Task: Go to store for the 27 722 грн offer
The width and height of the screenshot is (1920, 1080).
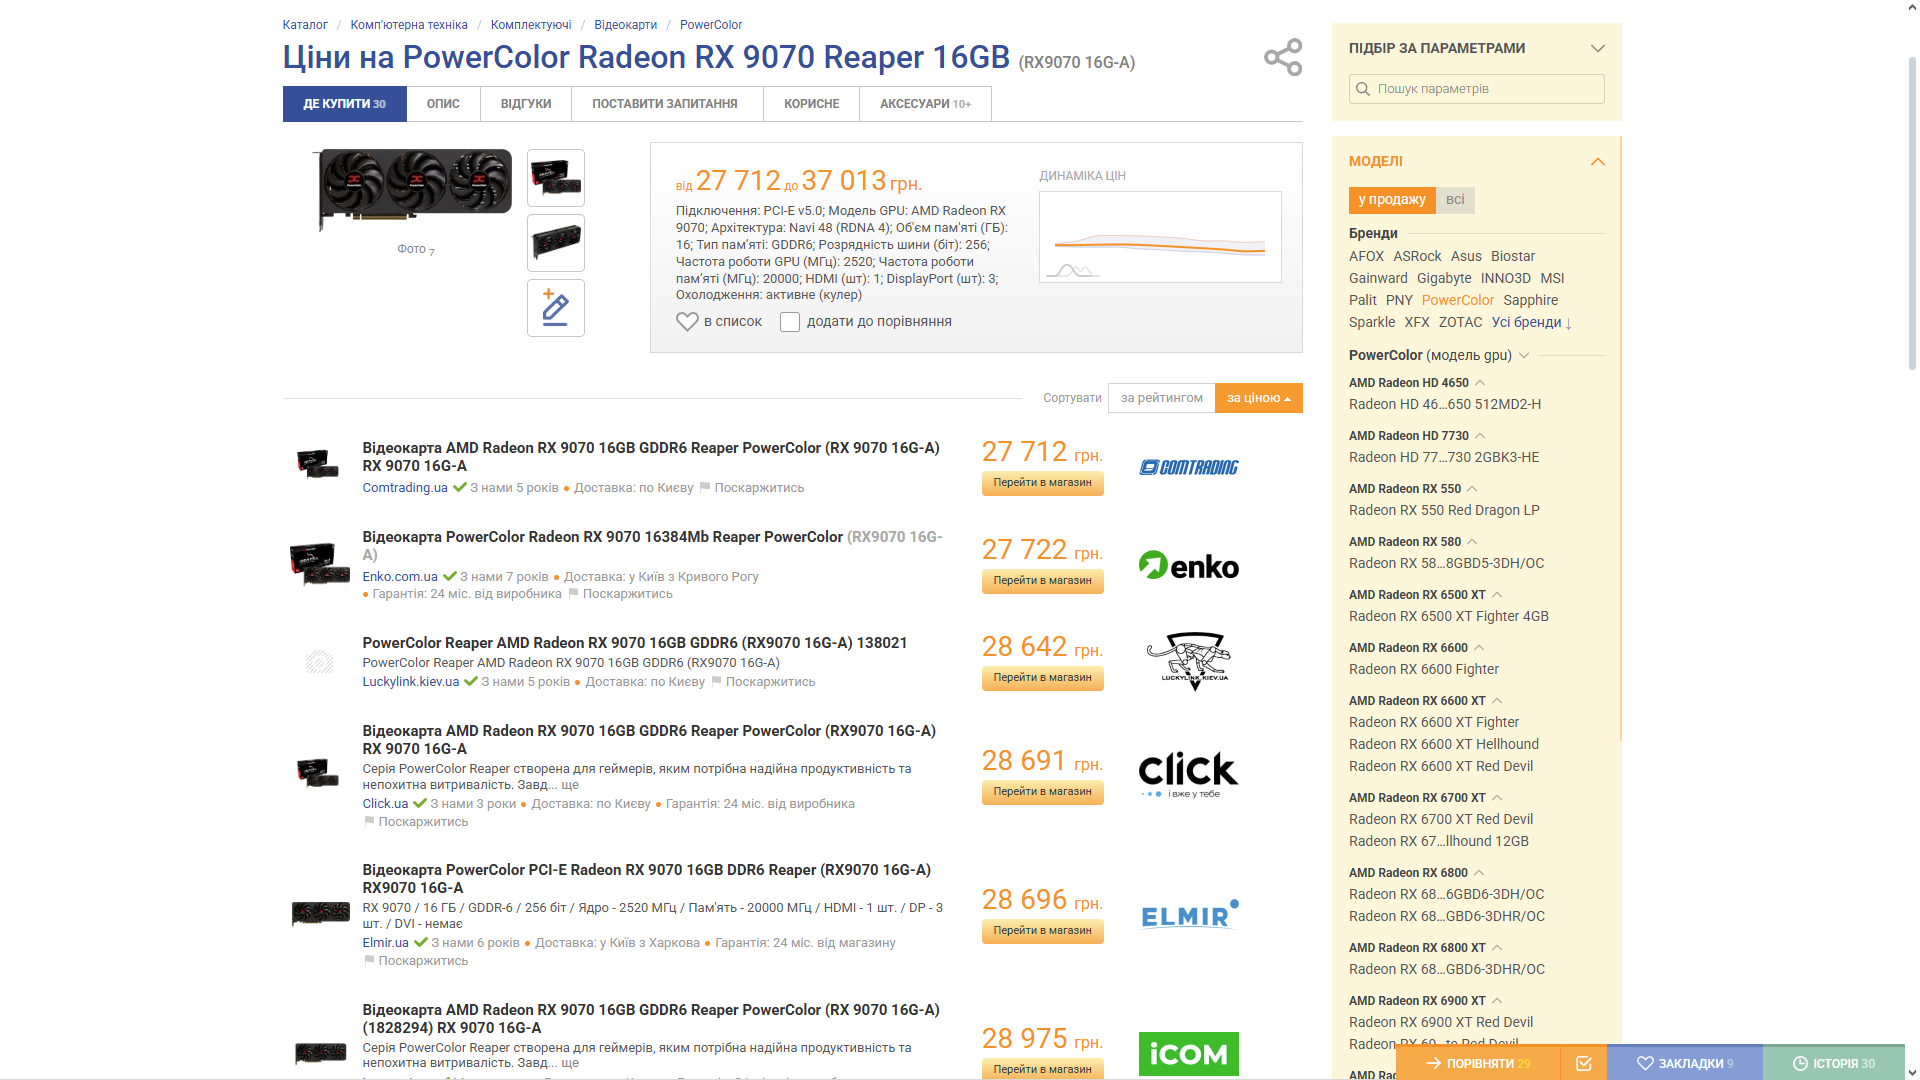Action: tap(1043, 581)
